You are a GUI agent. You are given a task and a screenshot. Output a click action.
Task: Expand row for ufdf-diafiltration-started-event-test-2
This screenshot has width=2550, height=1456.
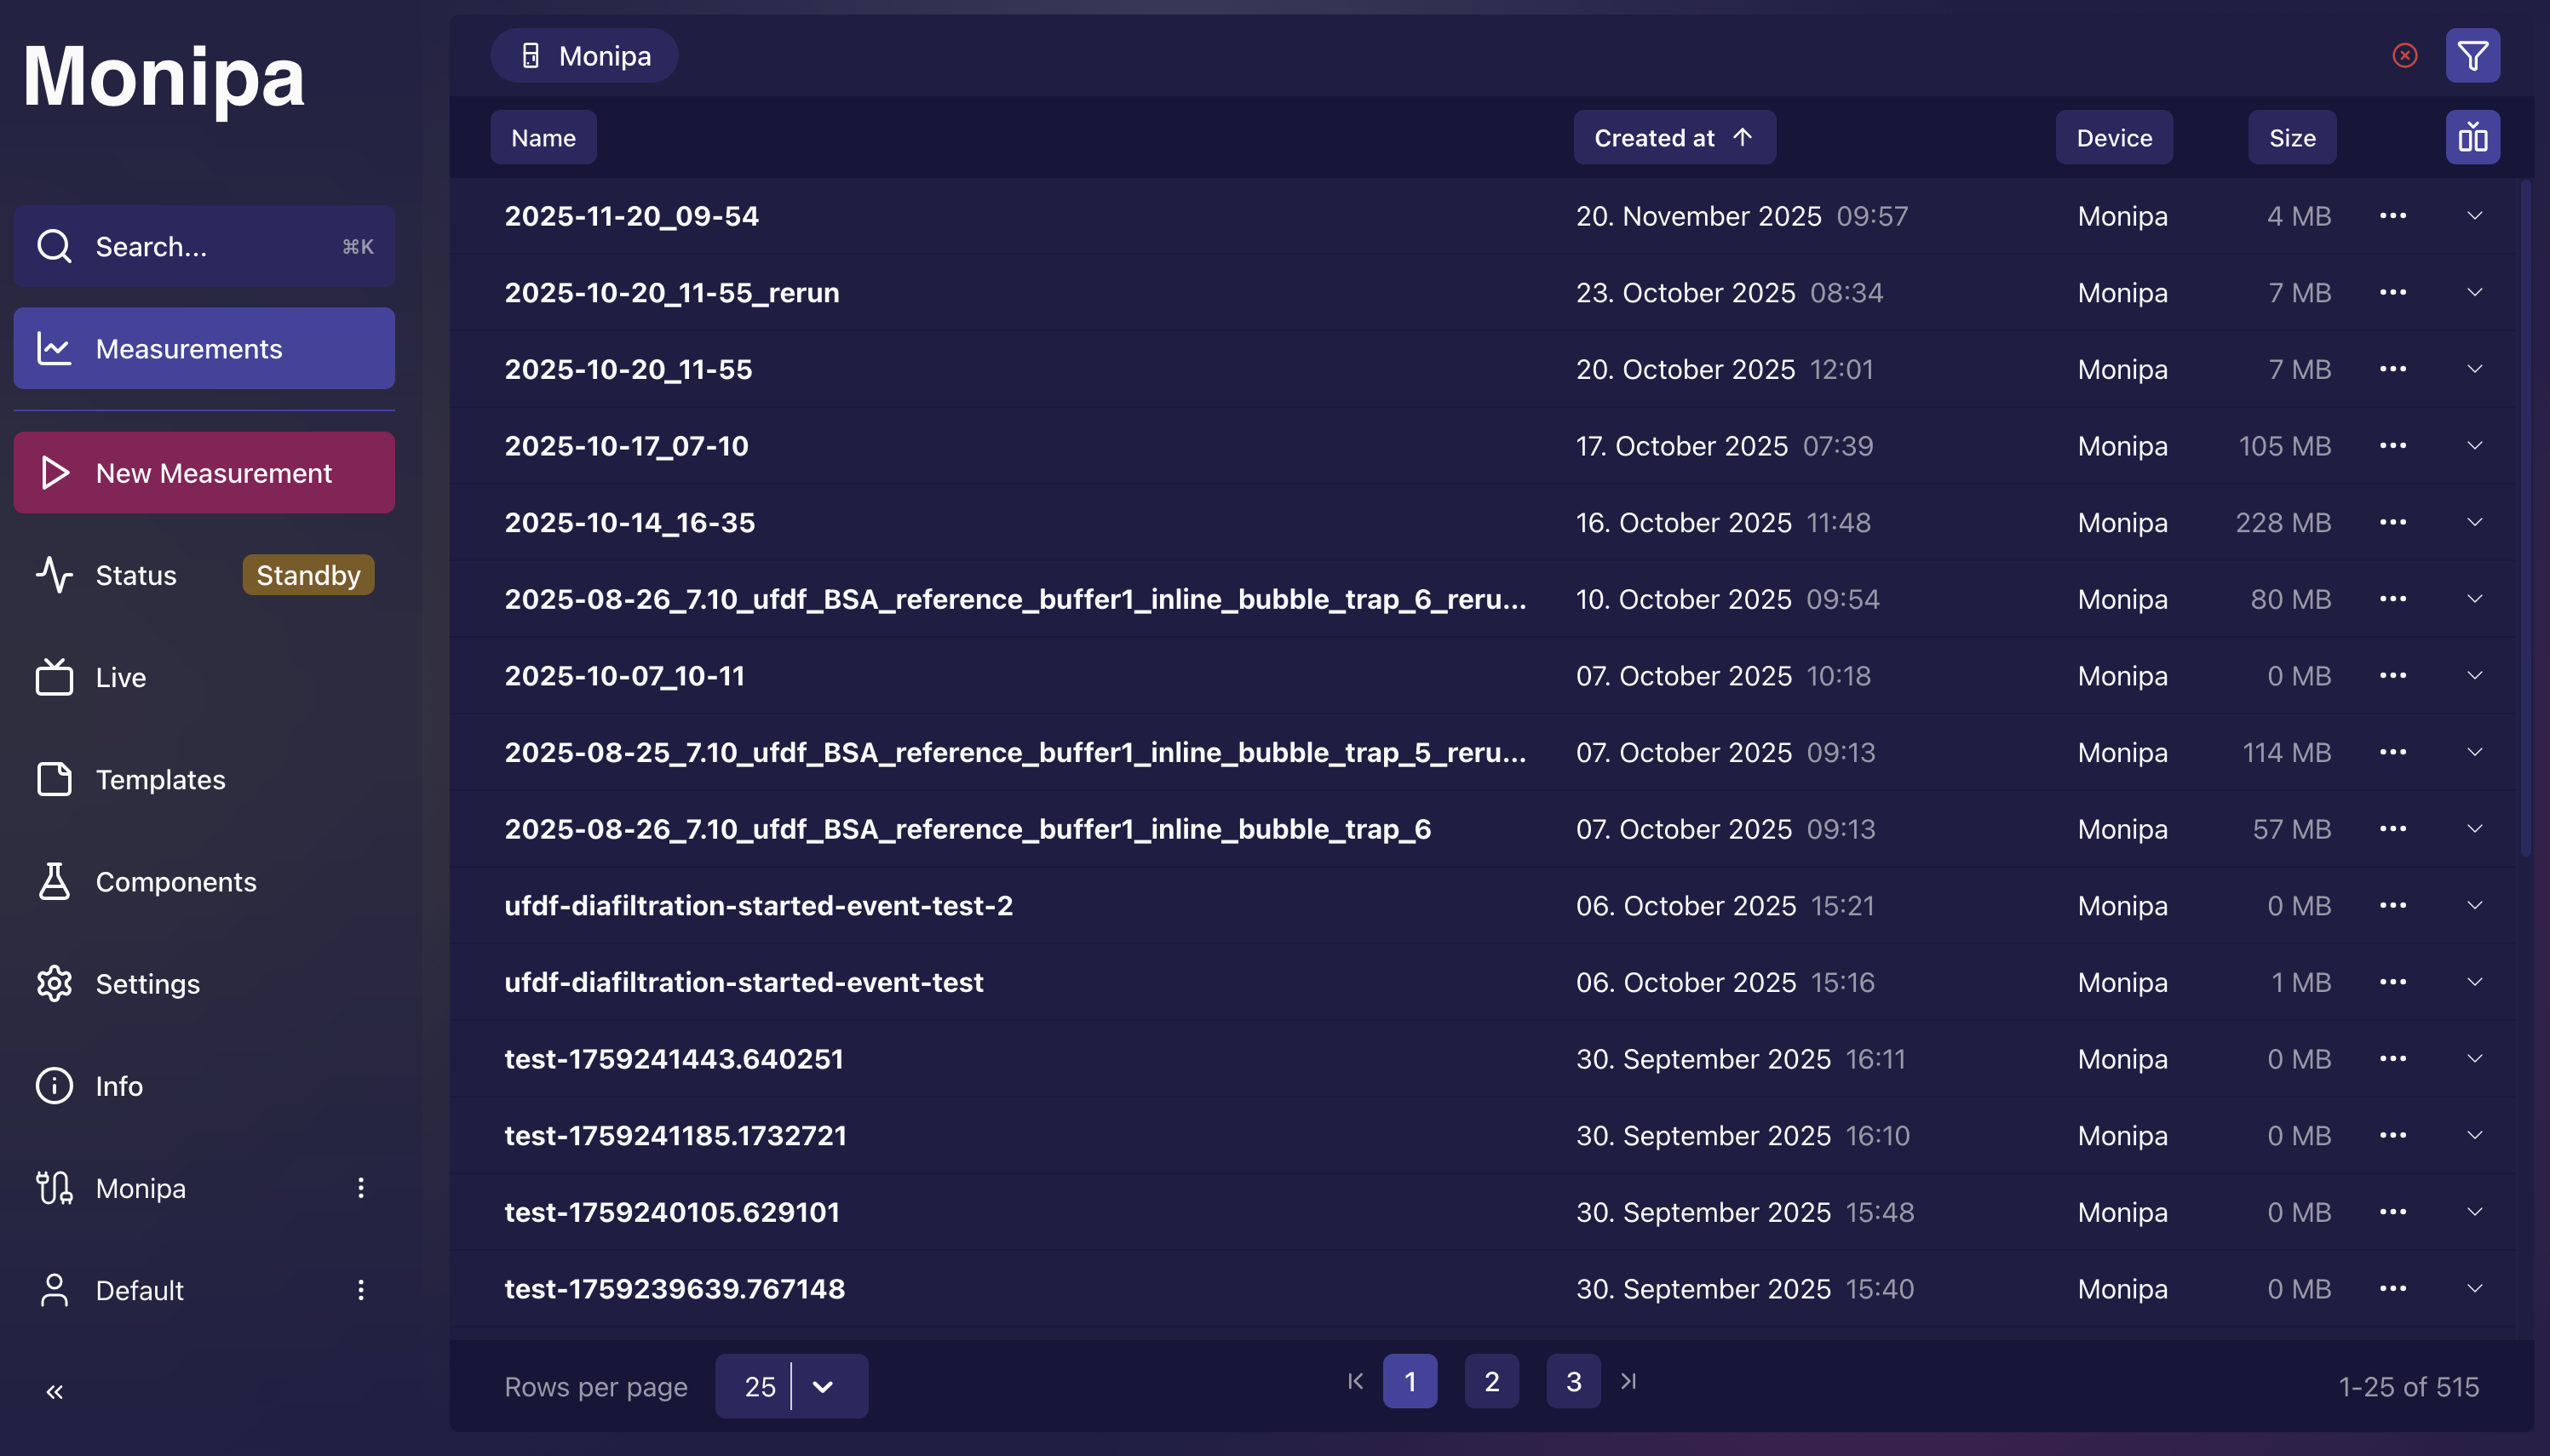[2475, 905]
